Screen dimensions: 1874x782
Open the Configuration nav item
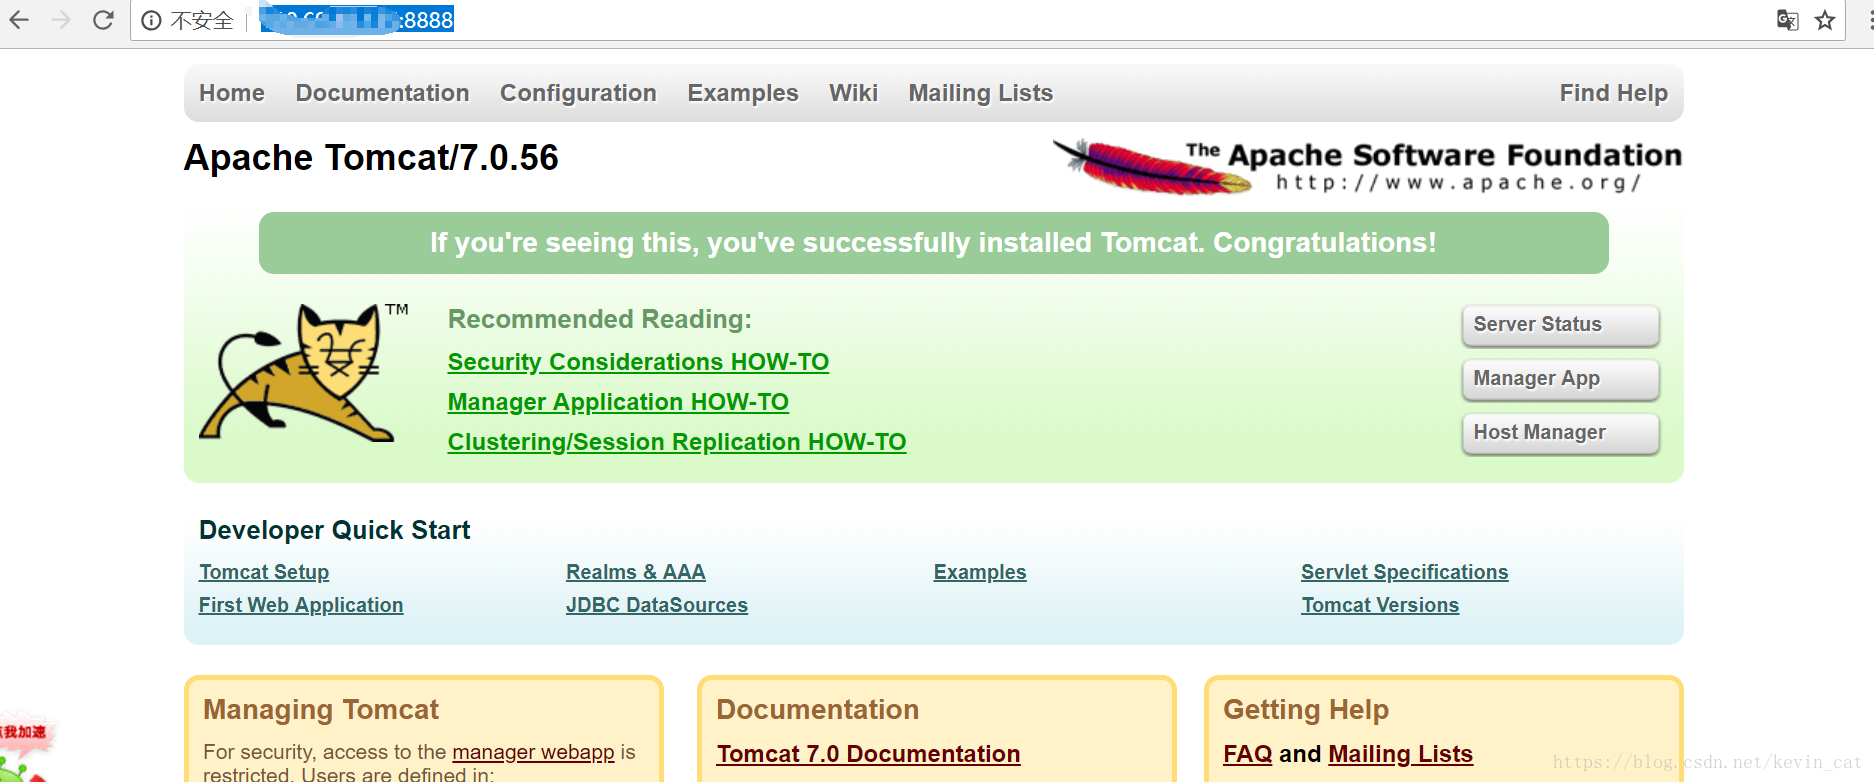coord(578,93)
